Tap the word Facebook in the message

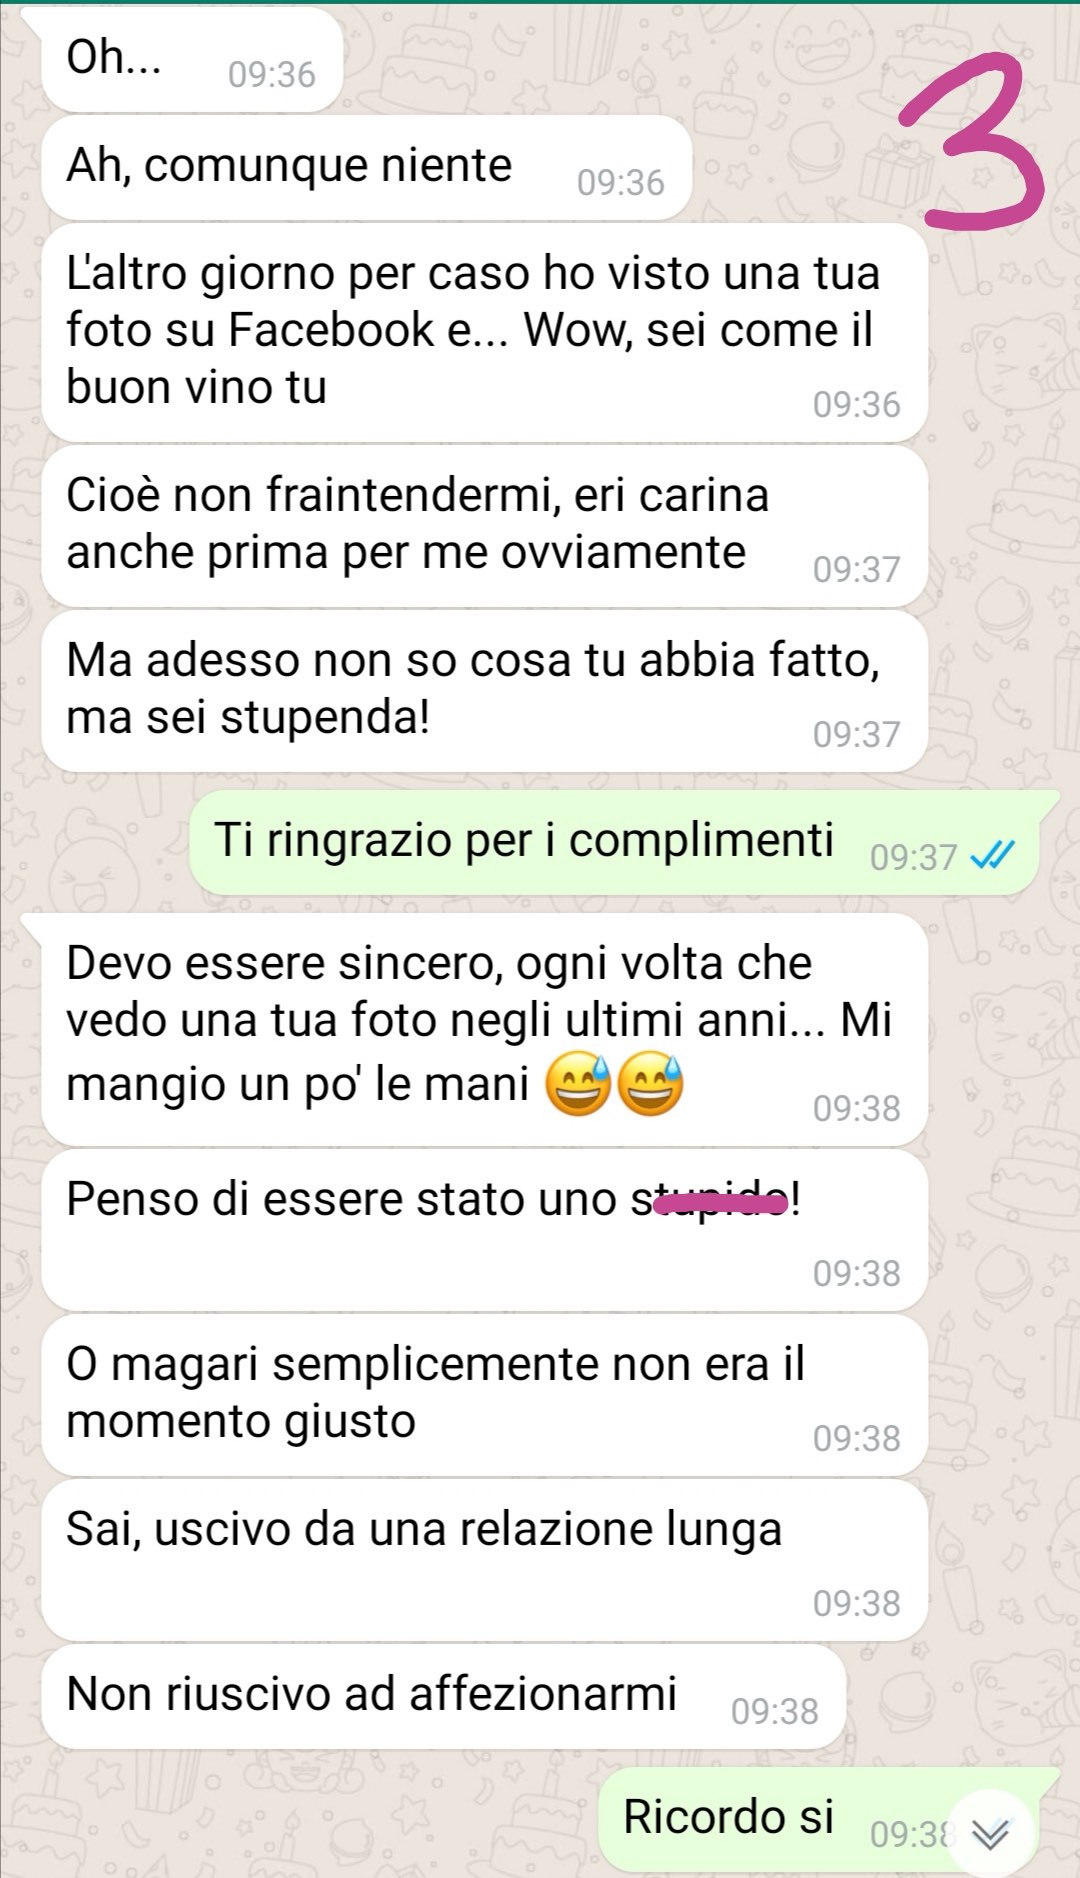[x=331, y=330]
